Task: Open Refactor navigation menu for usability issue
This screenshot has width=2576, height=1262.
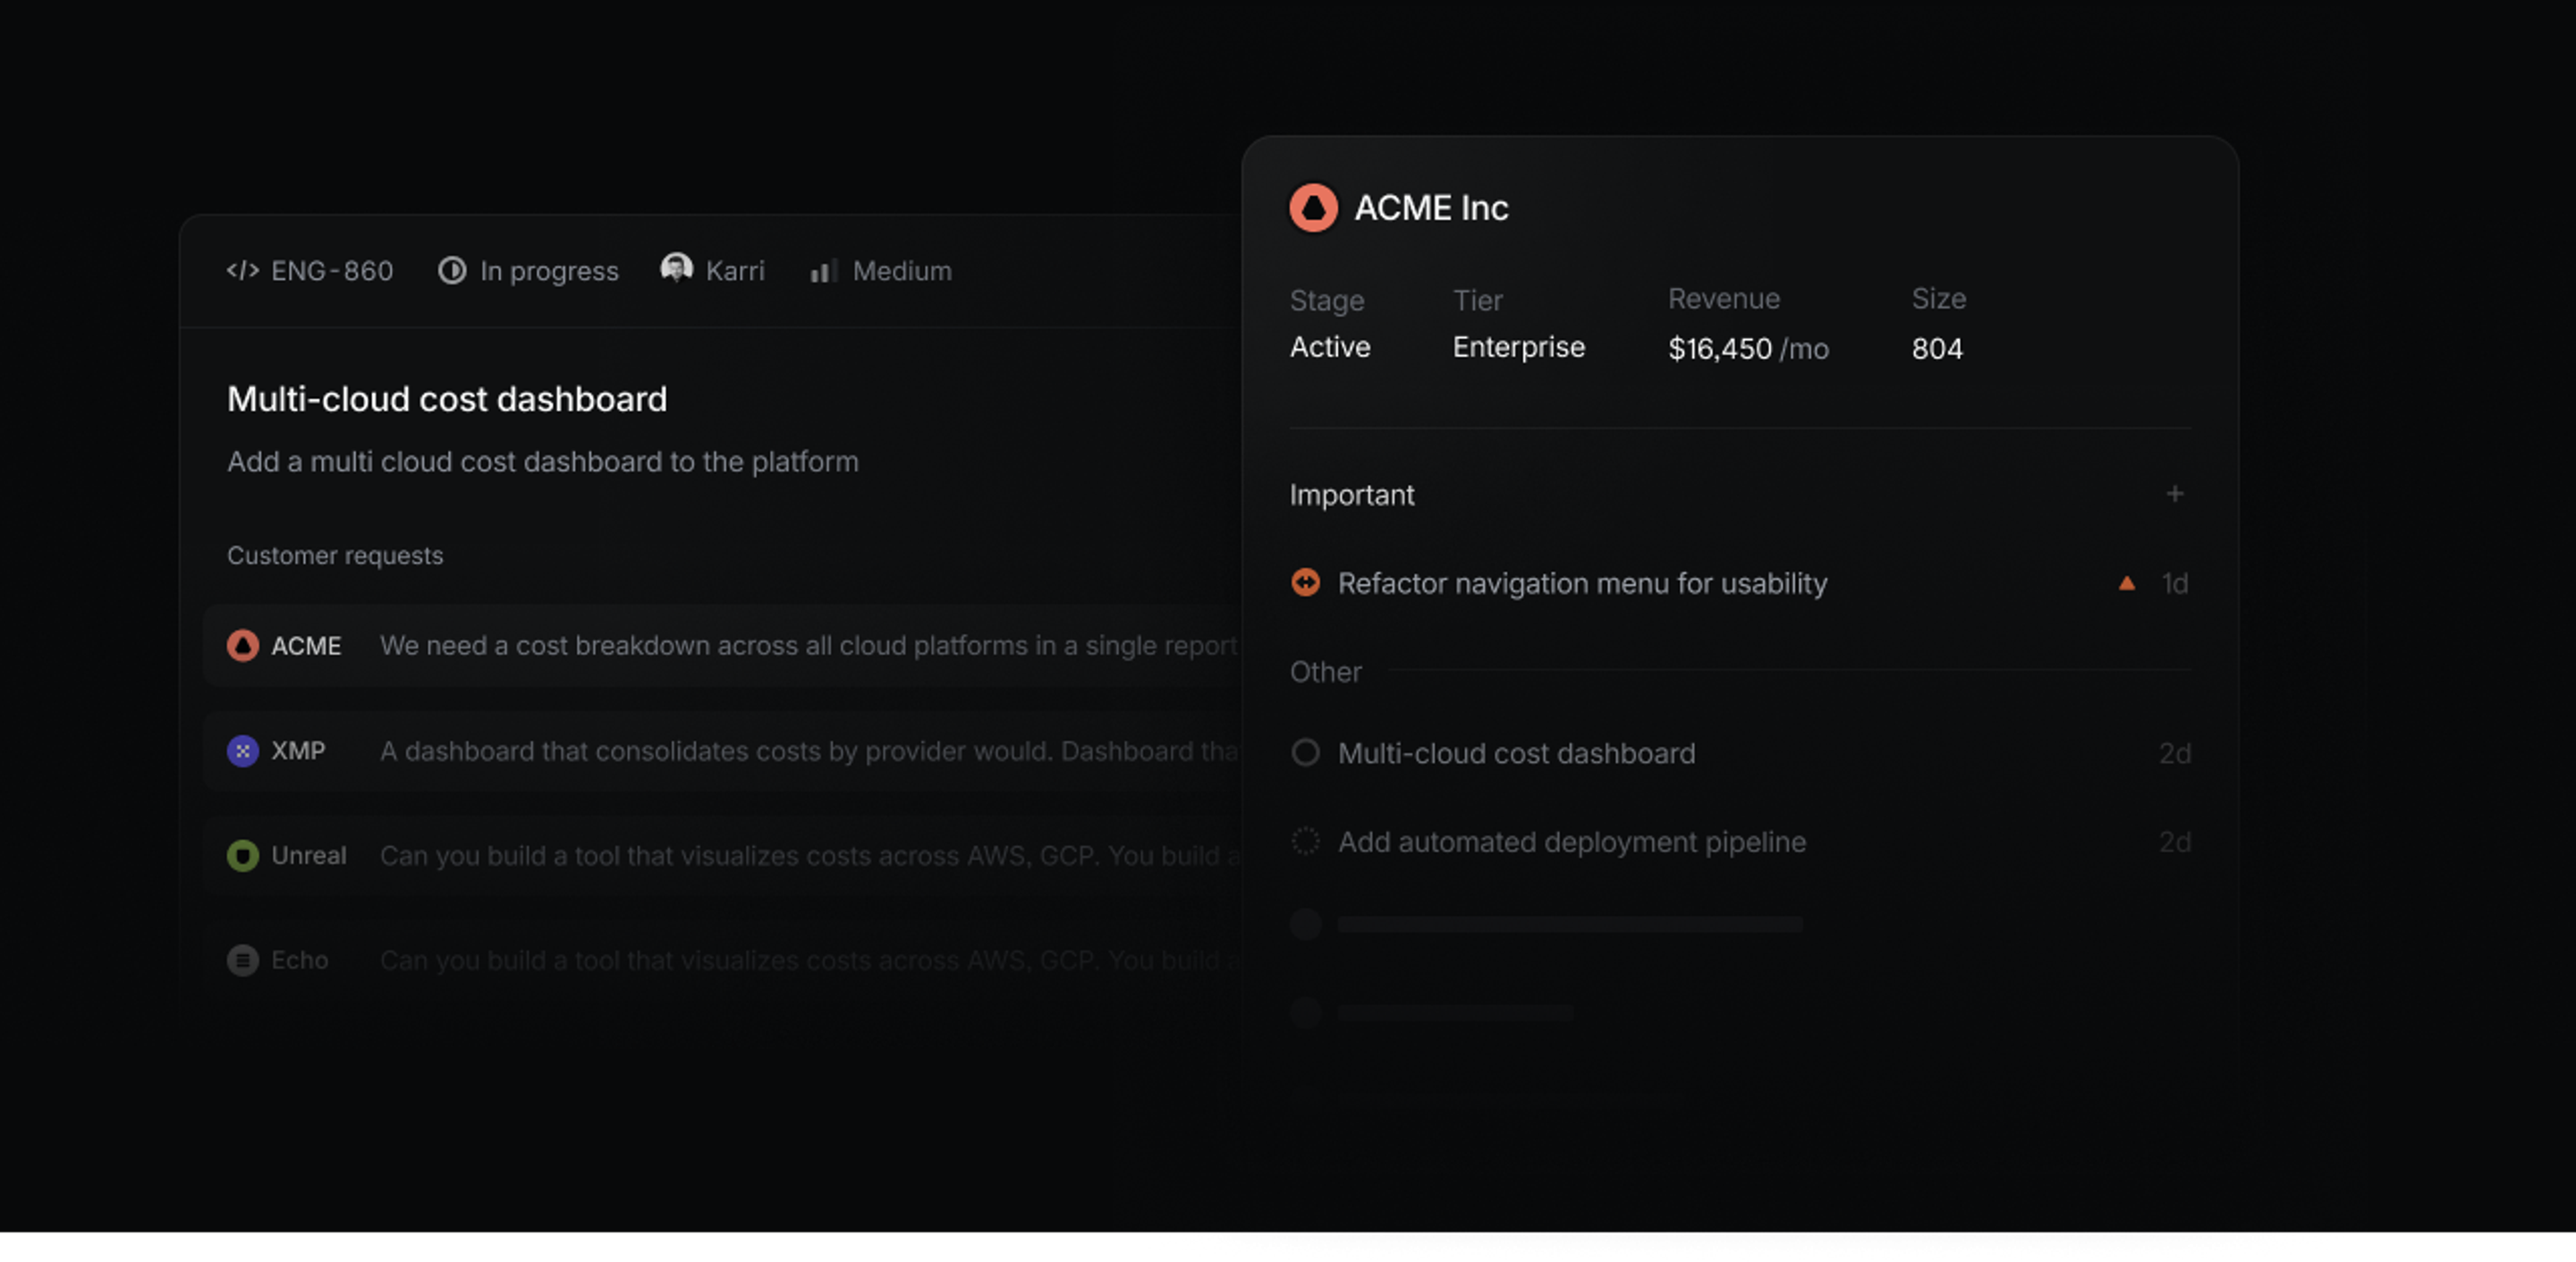Action: point(1582,583)
